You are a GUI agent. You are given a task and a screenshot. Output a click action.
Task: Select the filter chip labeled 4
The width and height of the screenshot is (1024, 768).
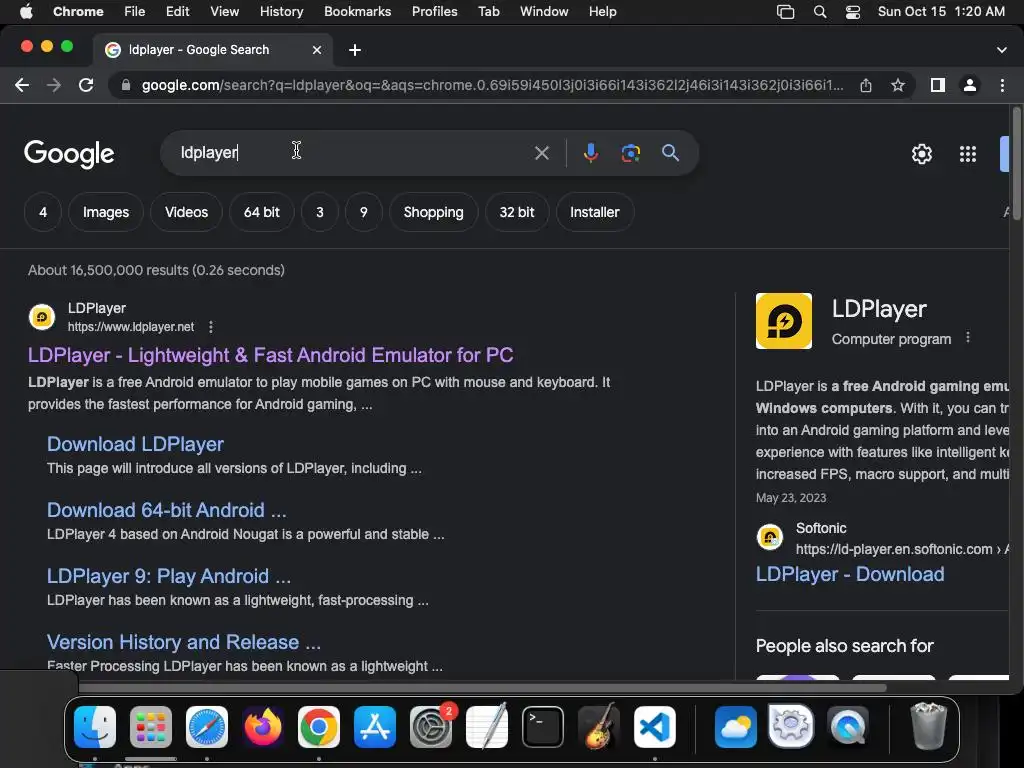tap(43, 212)
